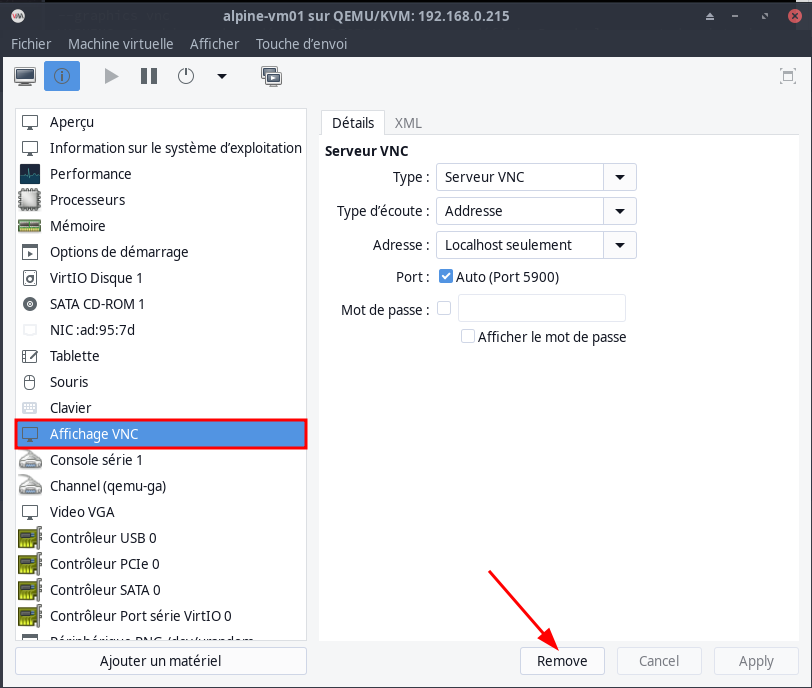Toggle fullscreen icon in the toolbar
Image resolution: width=812 pixels, height=688 pixels.
(788, 76)
